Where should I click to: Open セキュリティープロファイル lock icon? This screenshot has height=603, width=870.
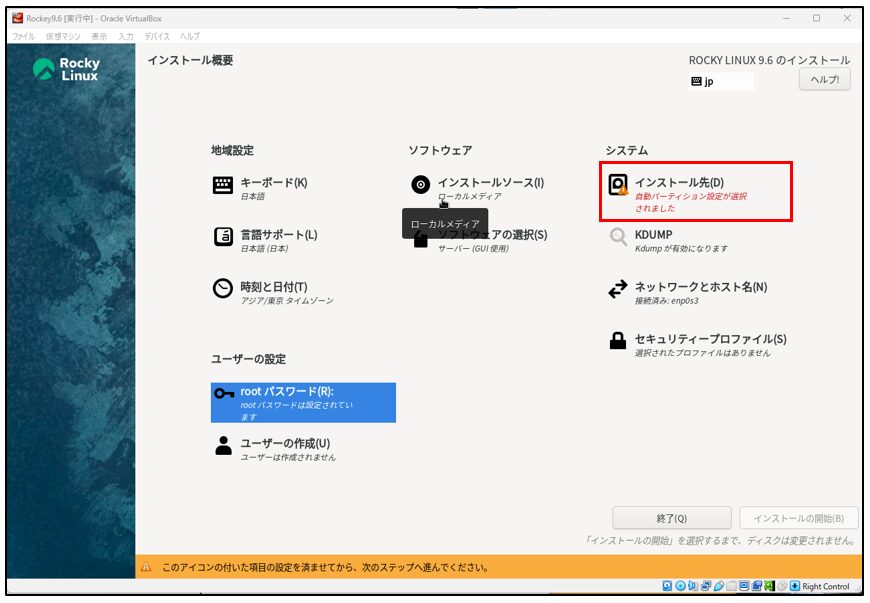[x=618, y=341]
